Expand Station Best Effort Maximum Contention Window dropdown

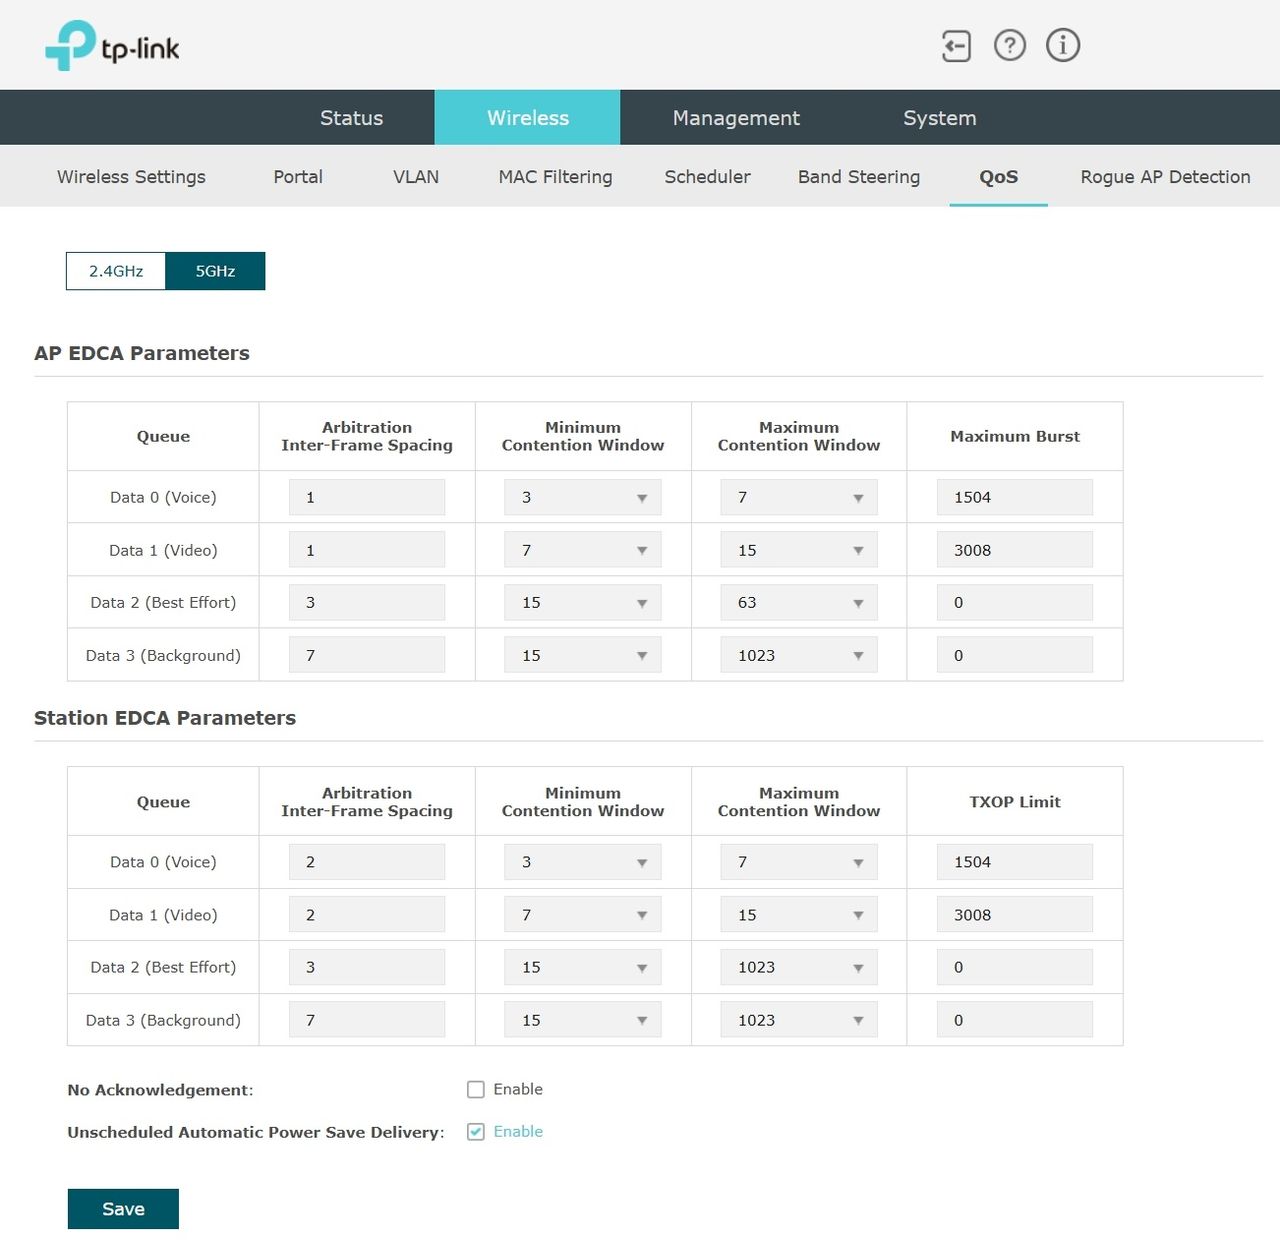tap(799, 967)
